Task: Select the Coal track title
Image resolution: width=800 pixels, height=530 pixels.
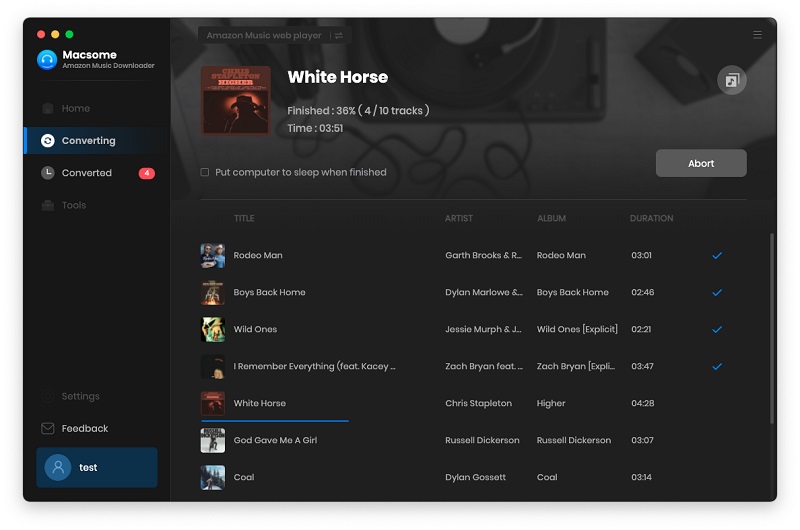Action: click(x=244, y=477)
